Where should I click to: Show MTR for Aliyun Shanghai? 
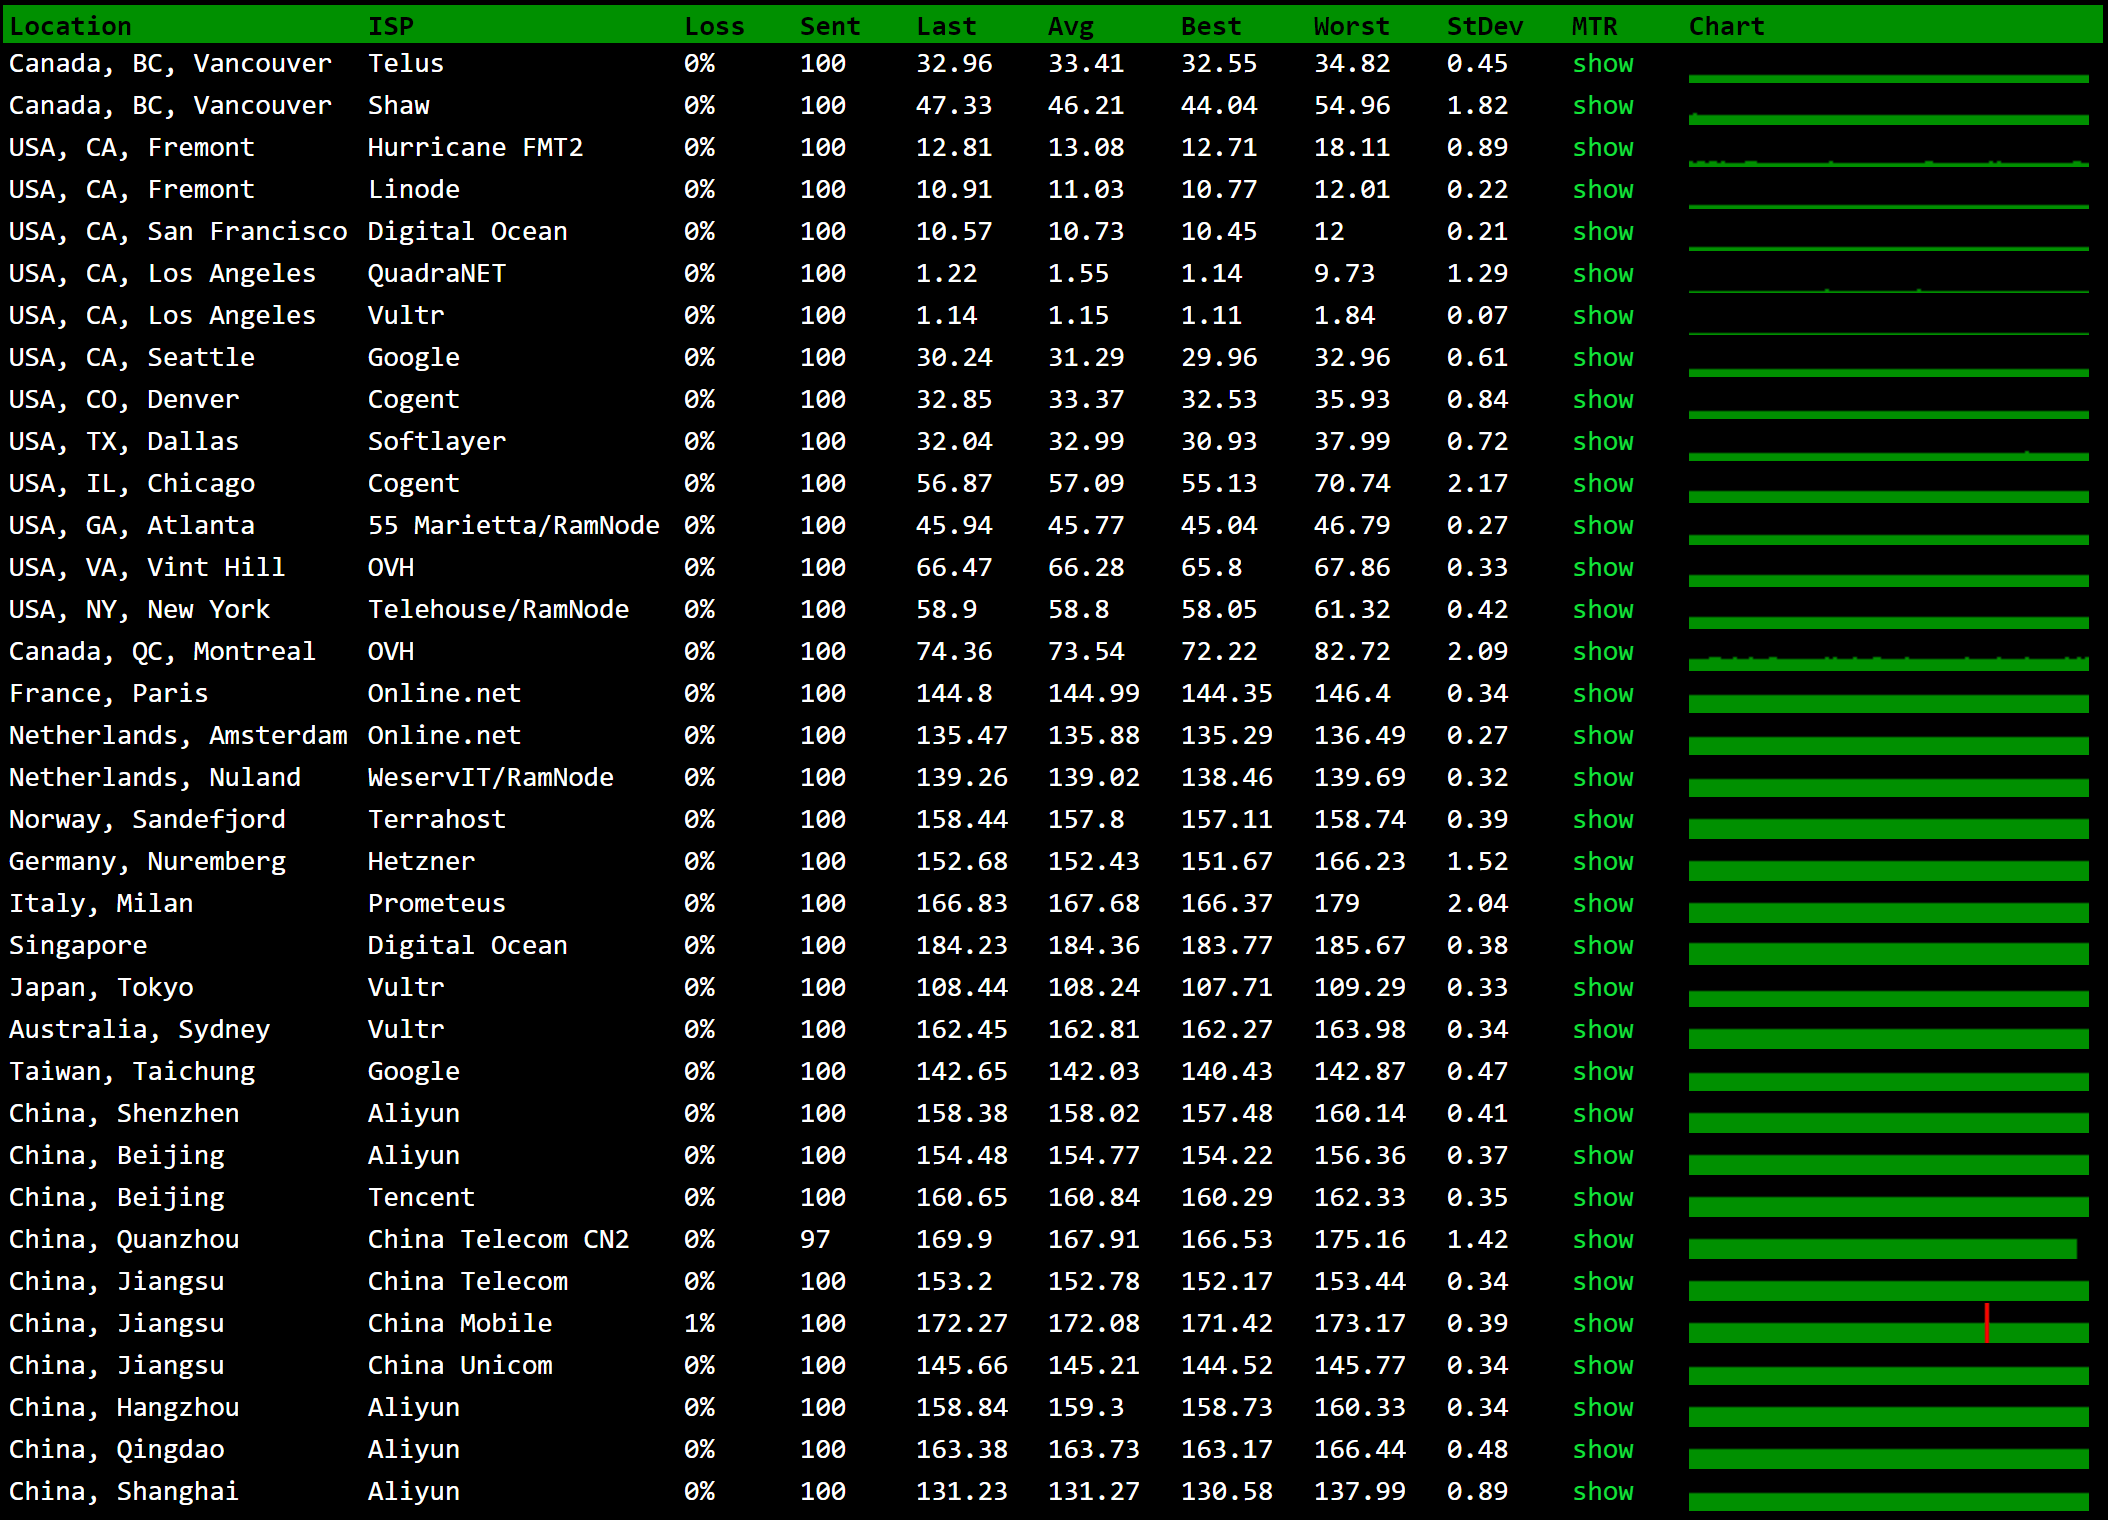click(x=1603, y=1492)
